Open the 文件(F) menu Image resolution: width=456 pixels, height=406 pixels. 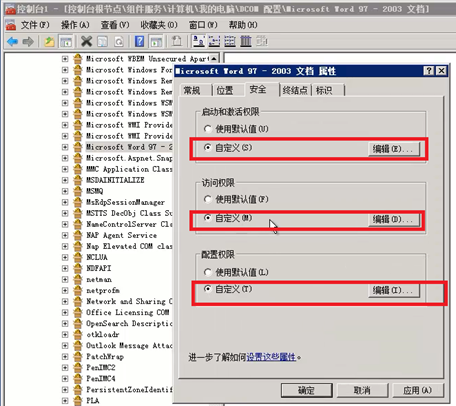[35, 25]
